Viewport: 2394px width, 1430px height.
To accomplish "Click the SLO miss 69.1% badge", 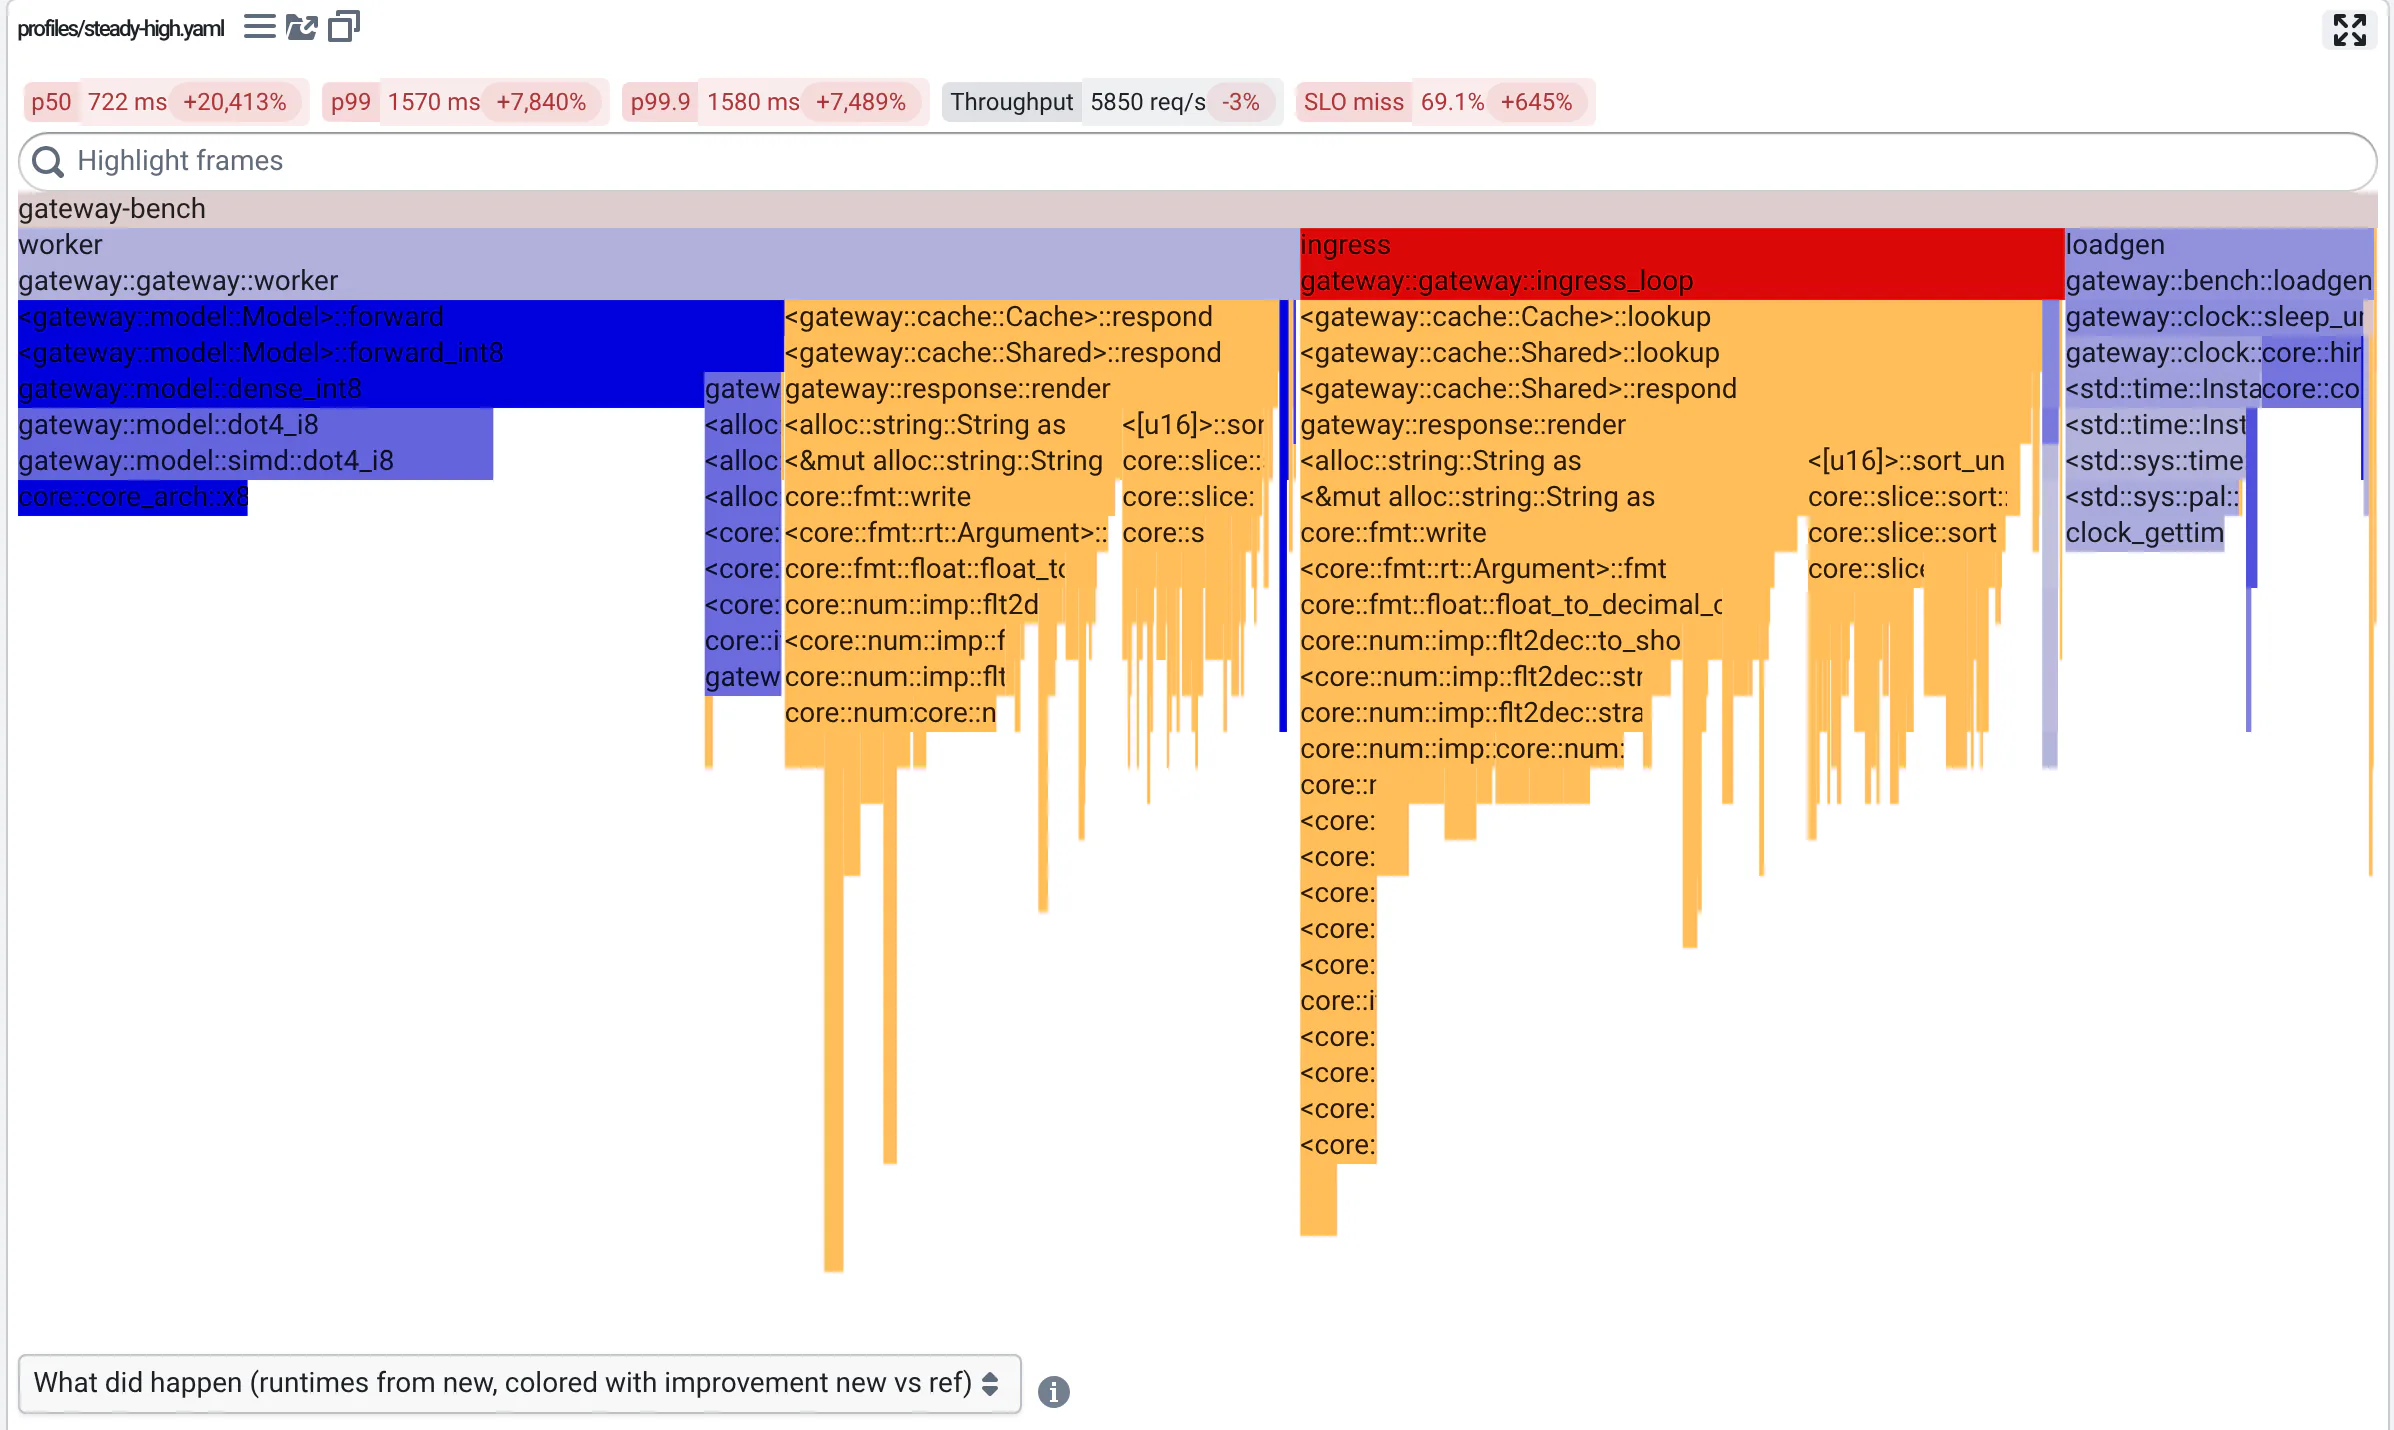I will tap(1444, 102).
